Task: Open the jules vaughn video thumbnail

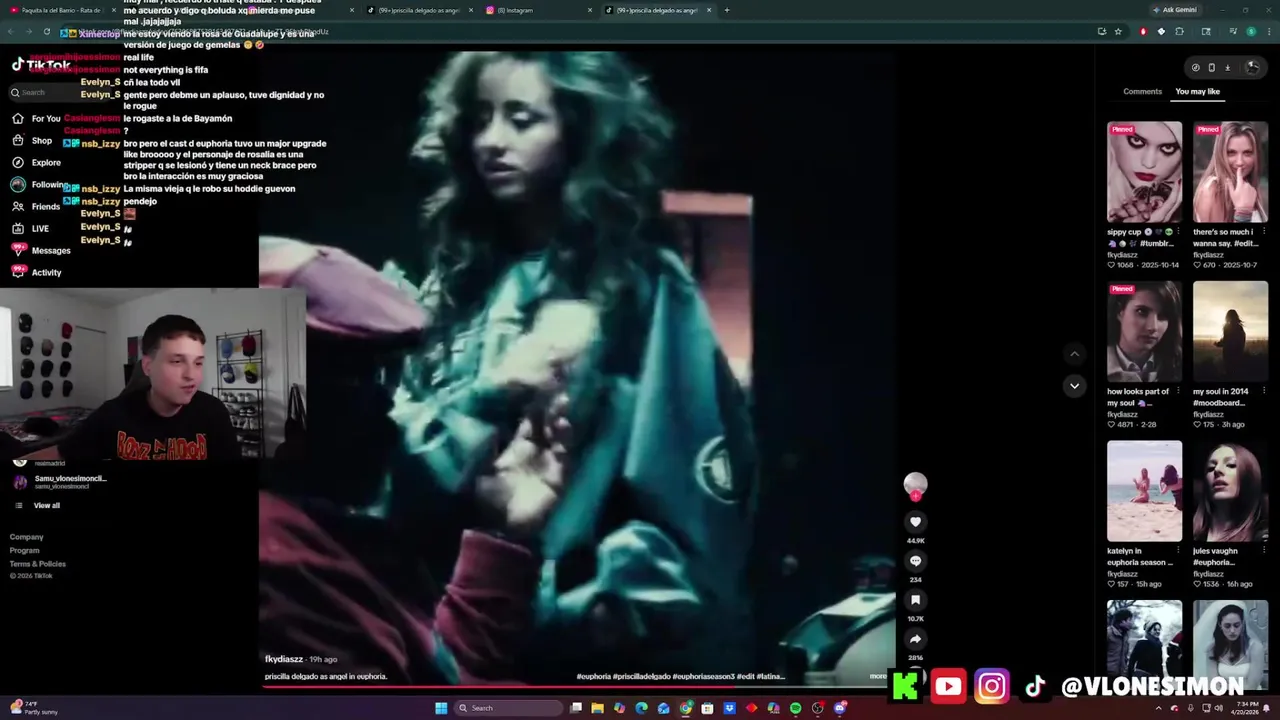Action: pyautogui.click(x=1230, y=491)
